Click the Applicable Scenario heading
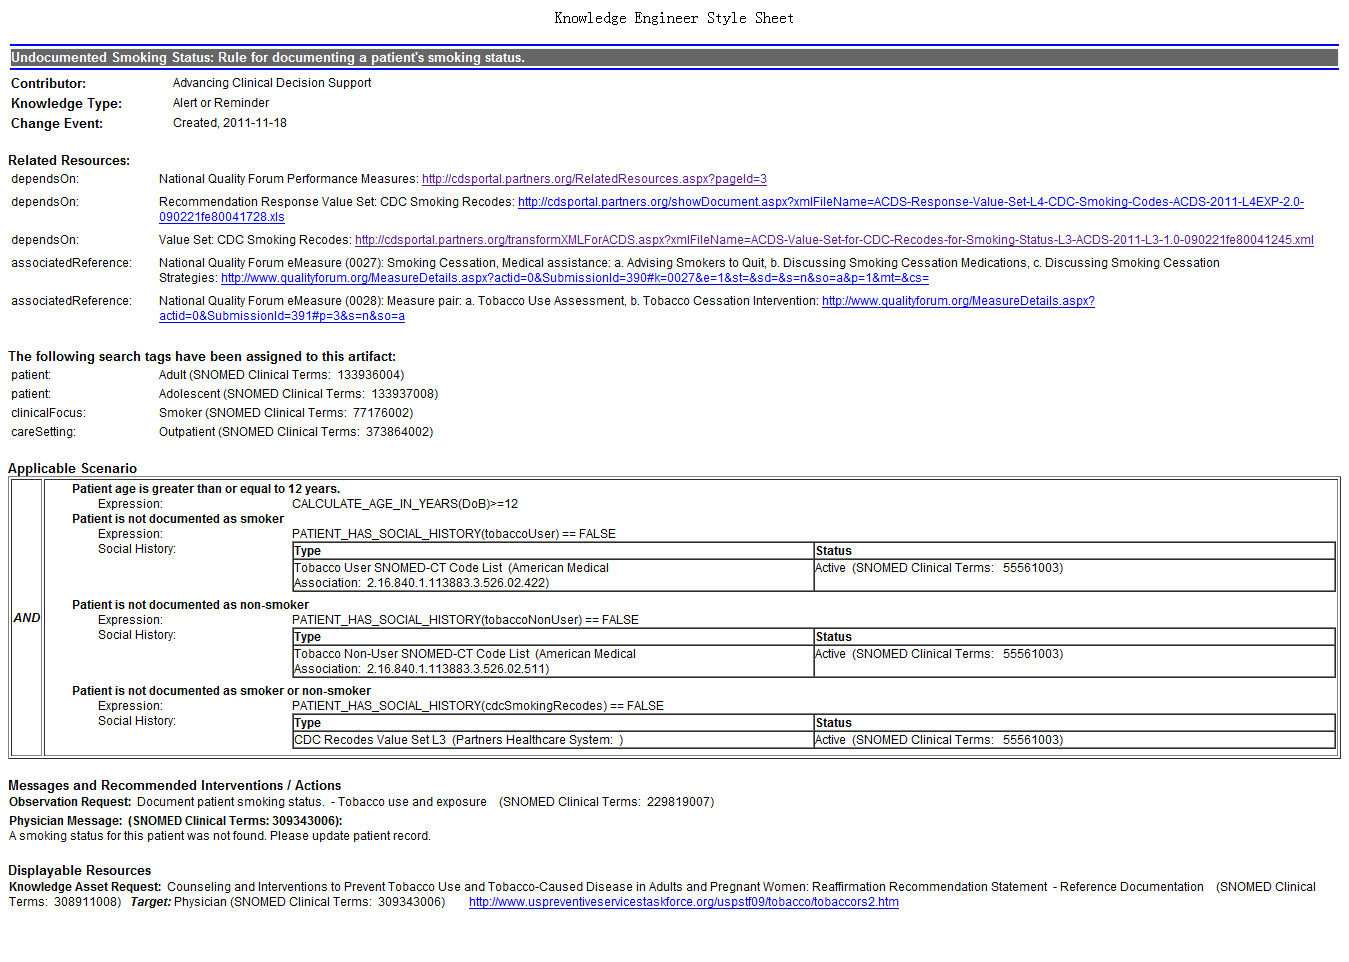Screen dimensions: 1349x962 coord(72,468)
